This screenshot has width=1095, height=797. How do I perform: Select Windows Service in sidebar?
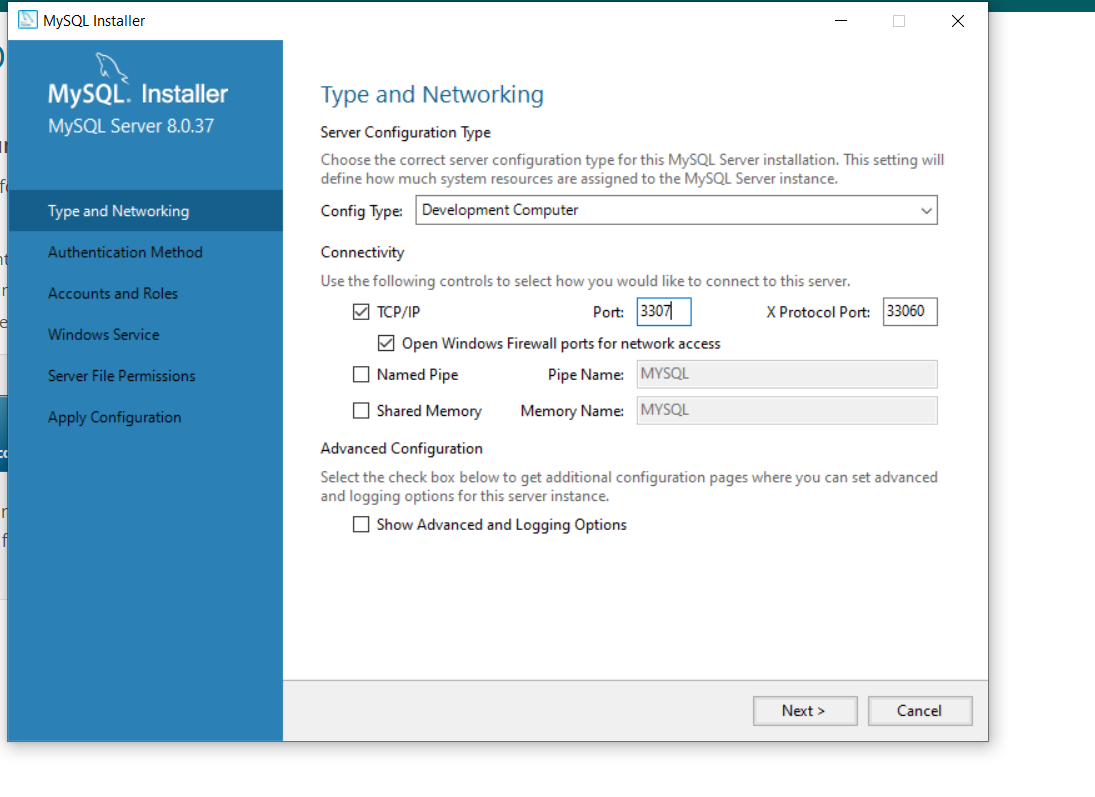[x=104, y=335]
